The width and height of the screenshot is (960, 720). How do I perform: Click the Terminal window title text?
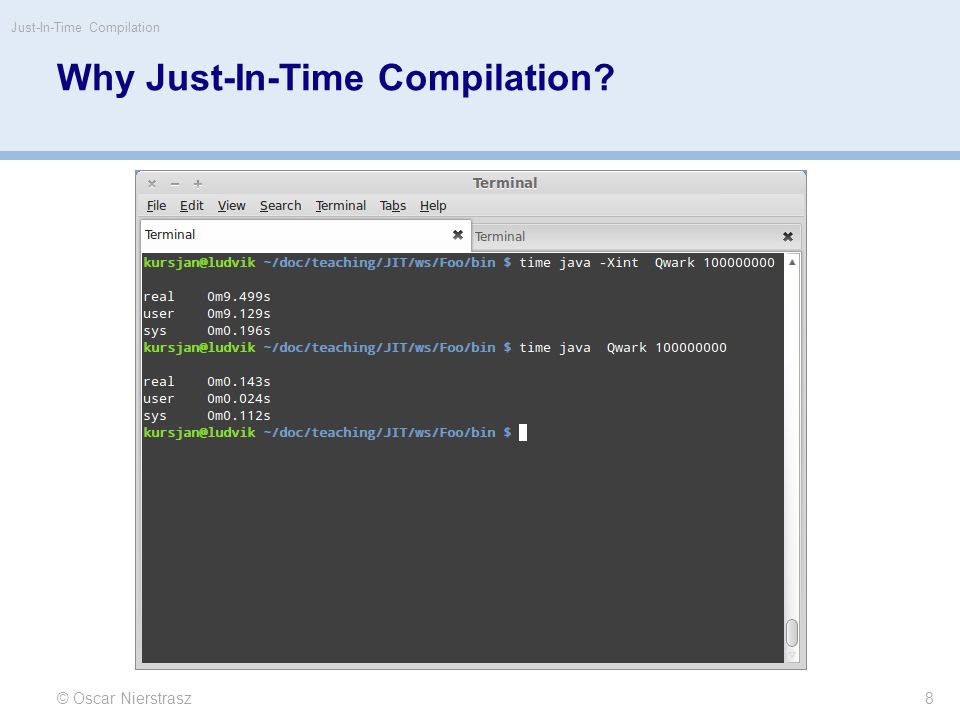point(505,183)
